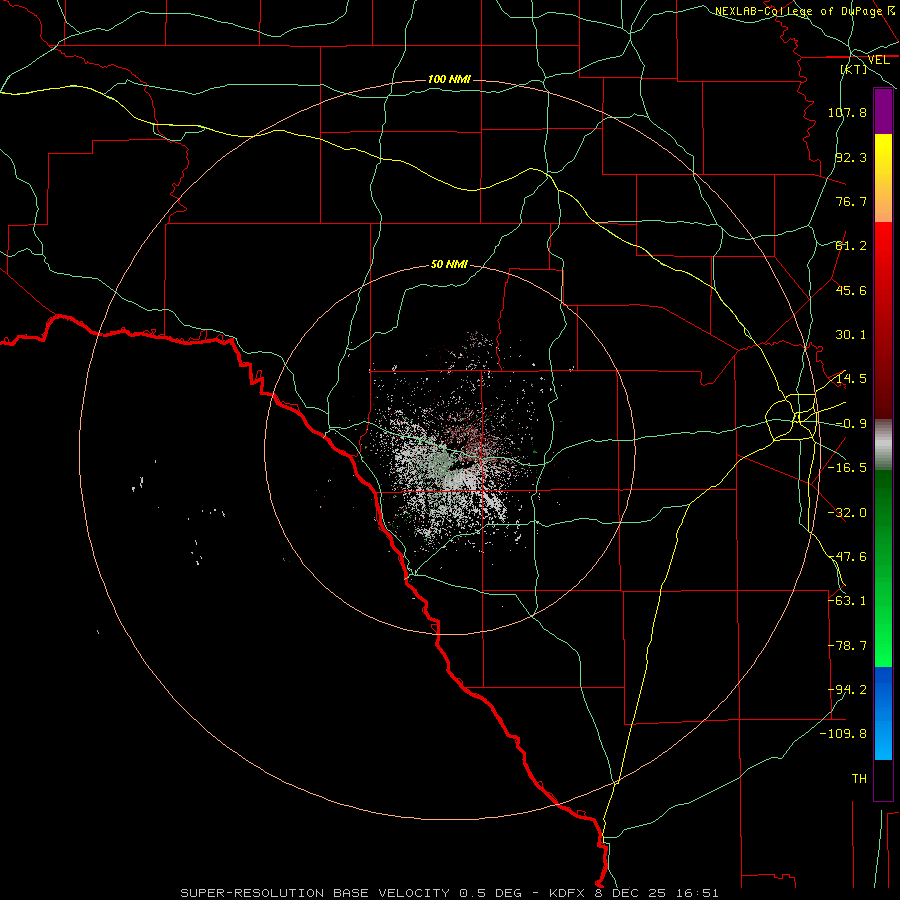Click the -32.0 velocity scale value
This screenshot has height=900, width=900.
tap(847, 513)
